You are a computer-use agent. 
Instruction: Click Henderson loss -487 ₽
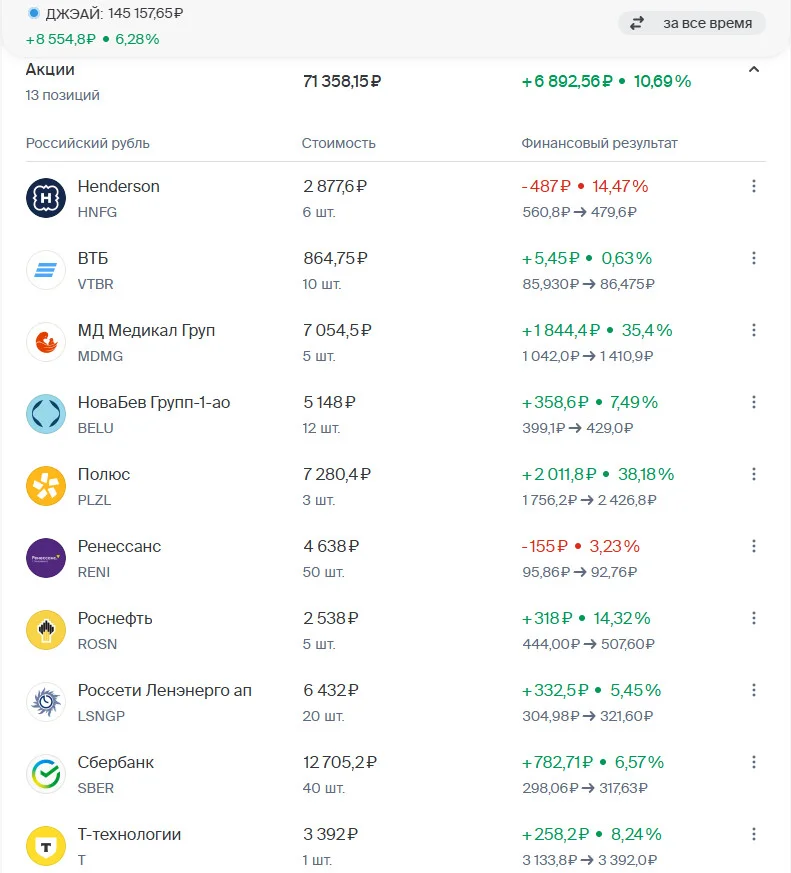pos(546,186)
